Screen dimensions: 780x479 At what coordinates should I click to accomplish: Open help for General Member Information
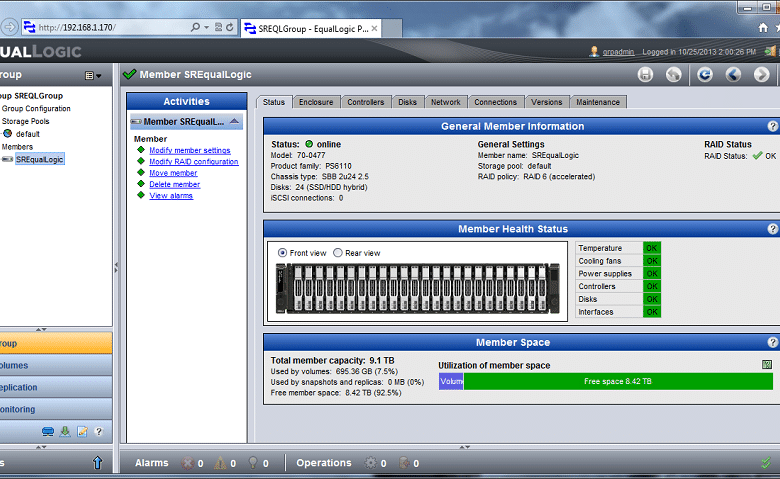coord(772,126)
